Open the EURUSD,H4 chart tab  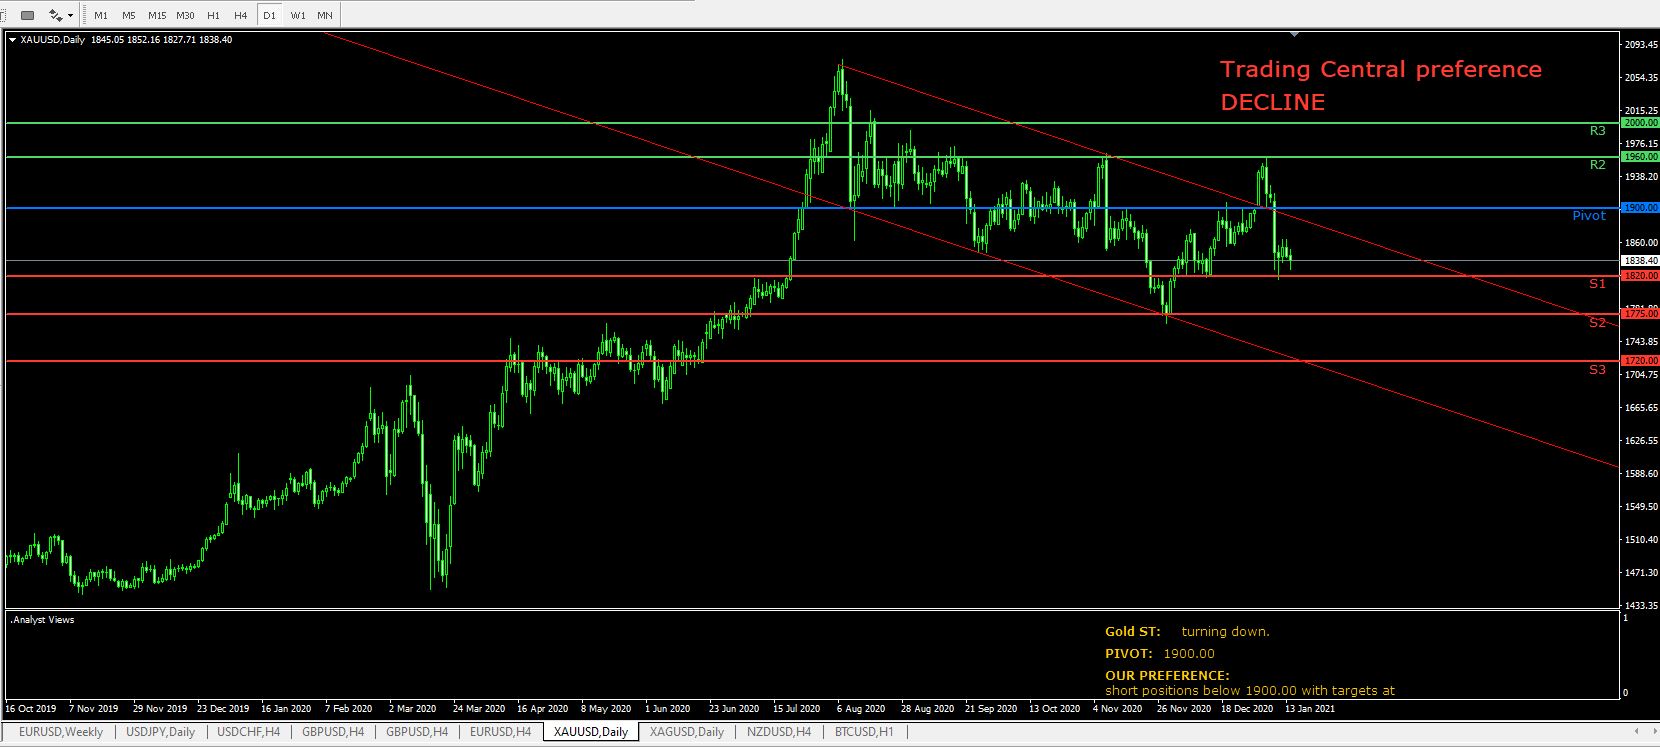(500, 732)
